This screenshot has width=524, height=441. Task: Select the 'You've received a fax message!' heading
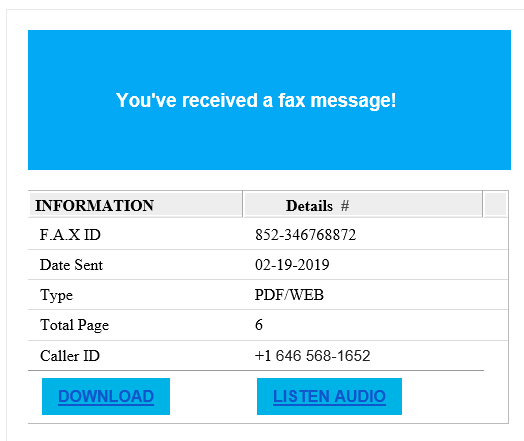click(256, 101)
